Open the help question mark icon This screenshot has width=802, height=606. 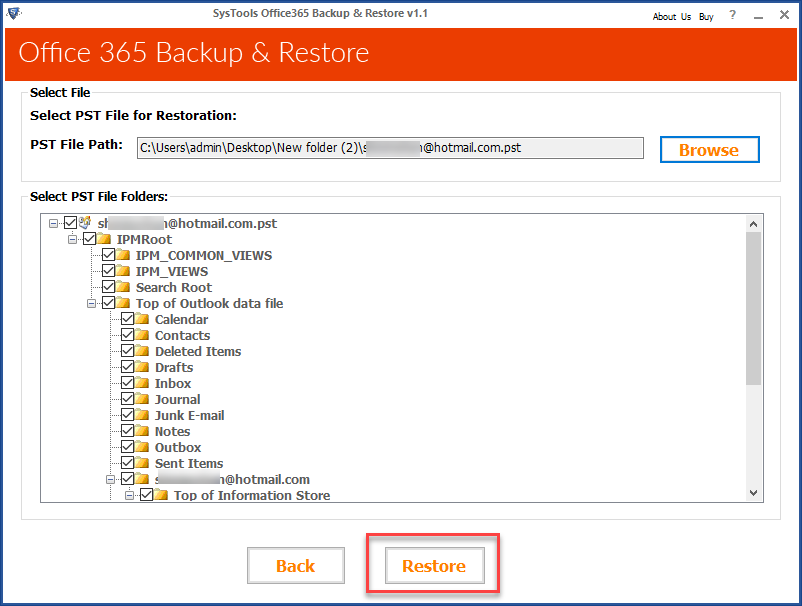click(x=732, y=15)
